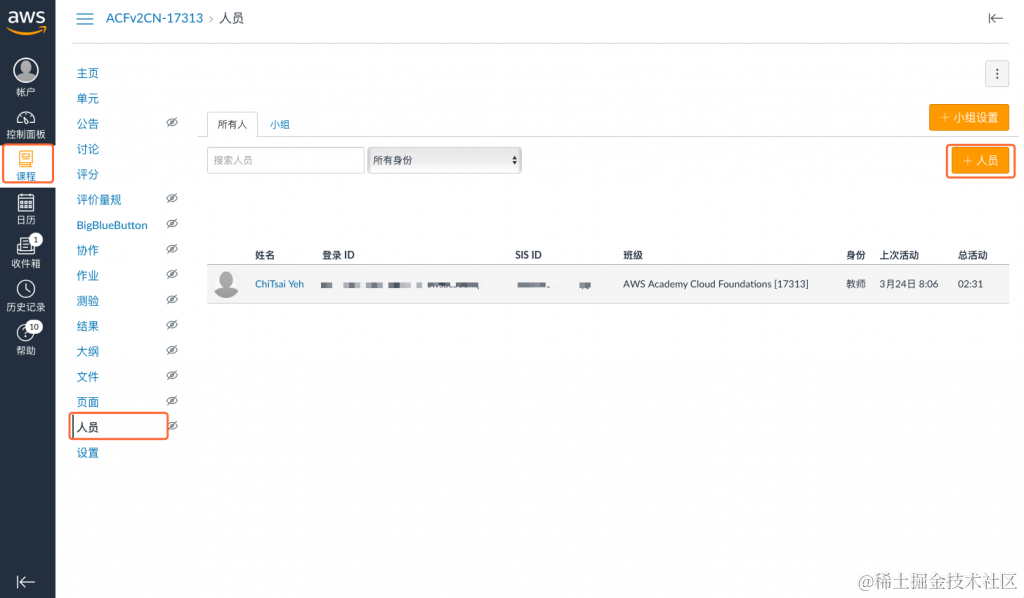The image size is (1024, 598).
Task: Click the hidden-eye icon beside 大纲
Action: pyautogui.click(x=172, y=350)
